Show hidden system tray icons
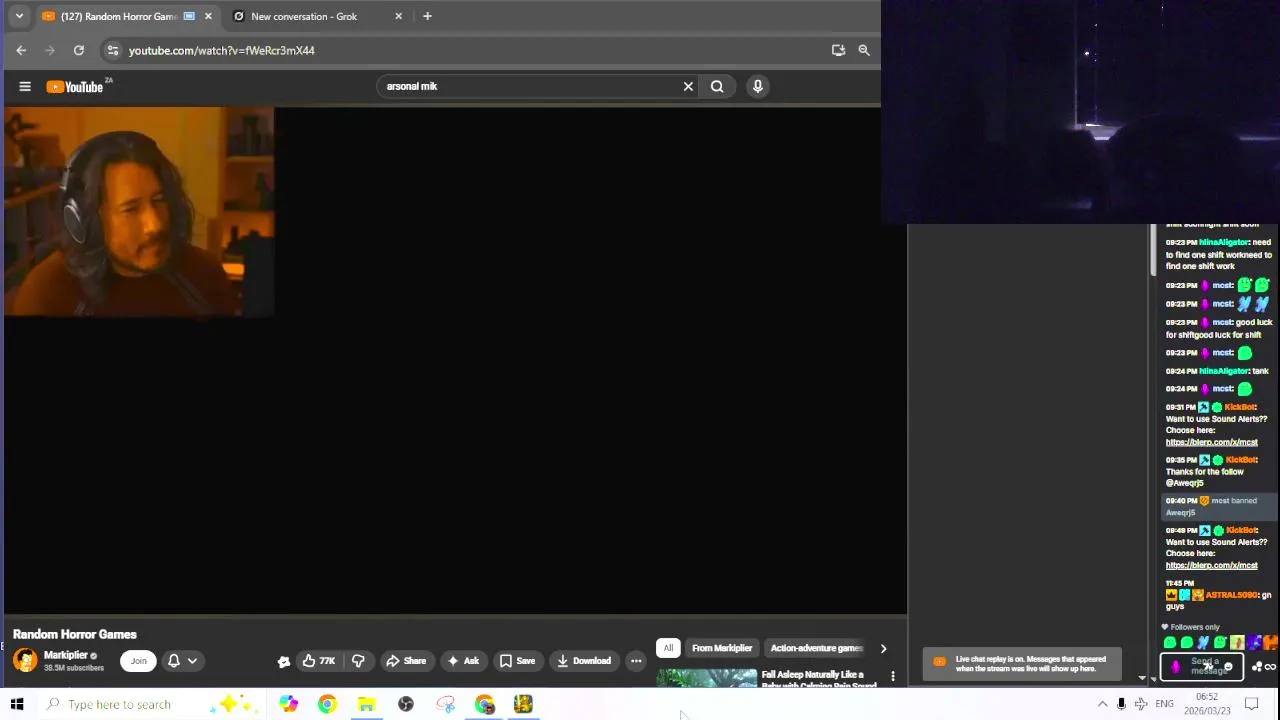 [x=1102, y=704]
